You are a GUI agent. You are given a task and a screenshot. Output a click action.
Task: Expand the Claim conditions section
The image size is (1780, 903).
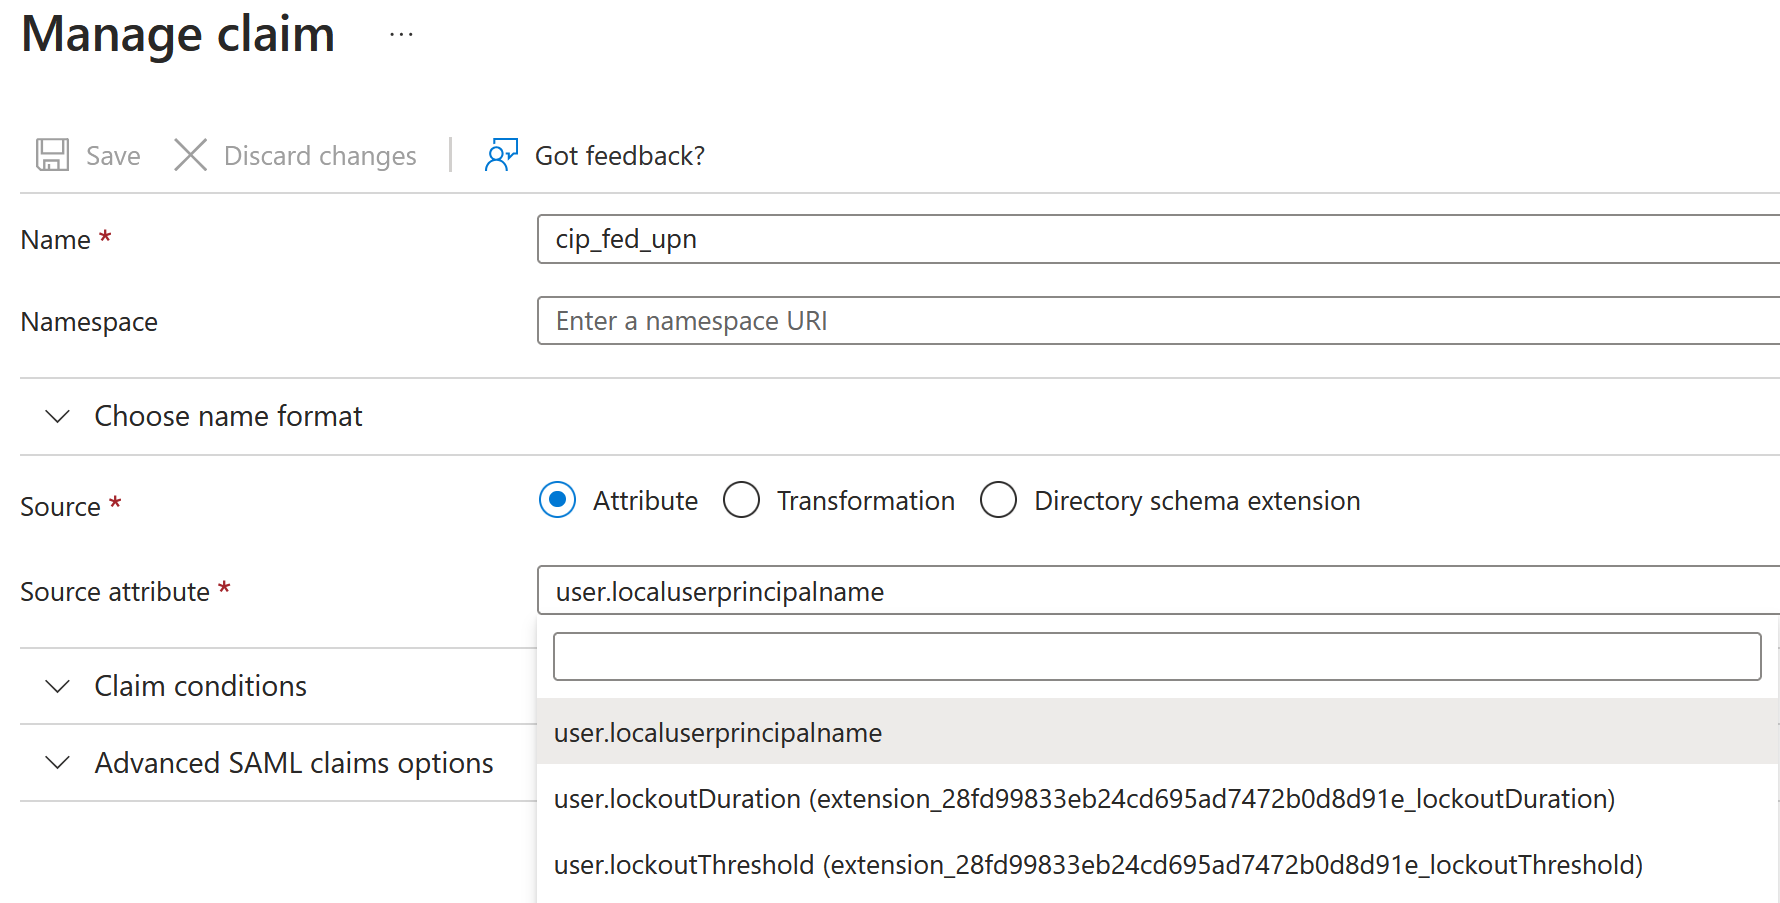200,686
